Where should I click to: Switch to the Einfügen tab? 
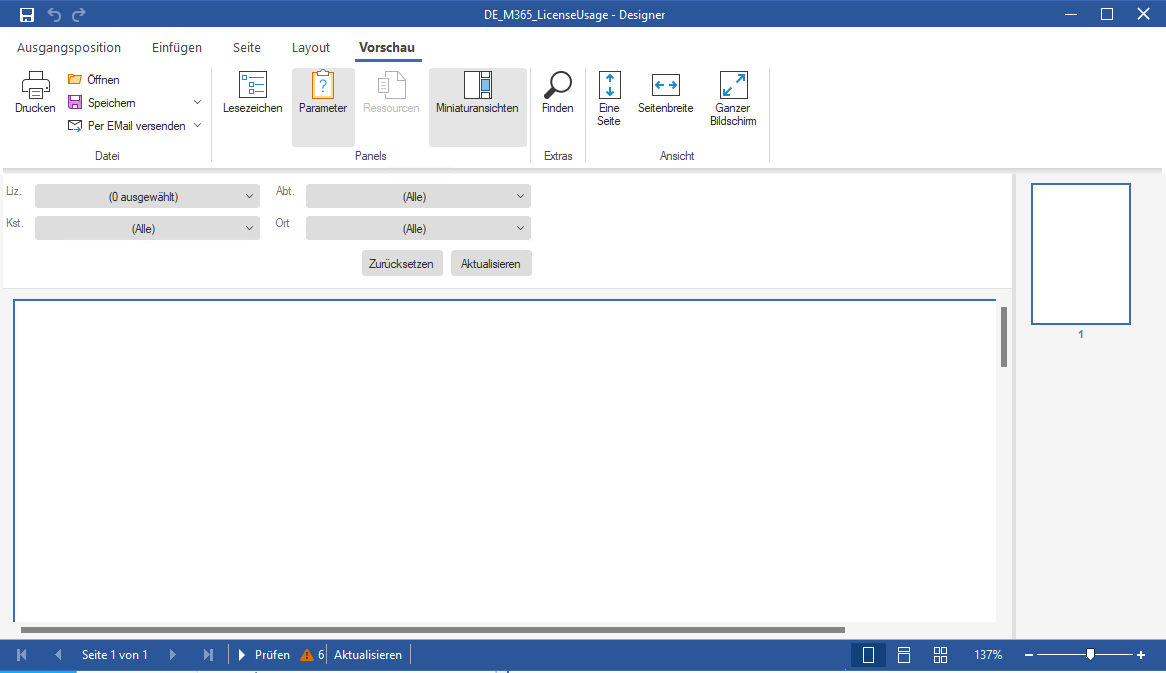click(x=177, y=48)
